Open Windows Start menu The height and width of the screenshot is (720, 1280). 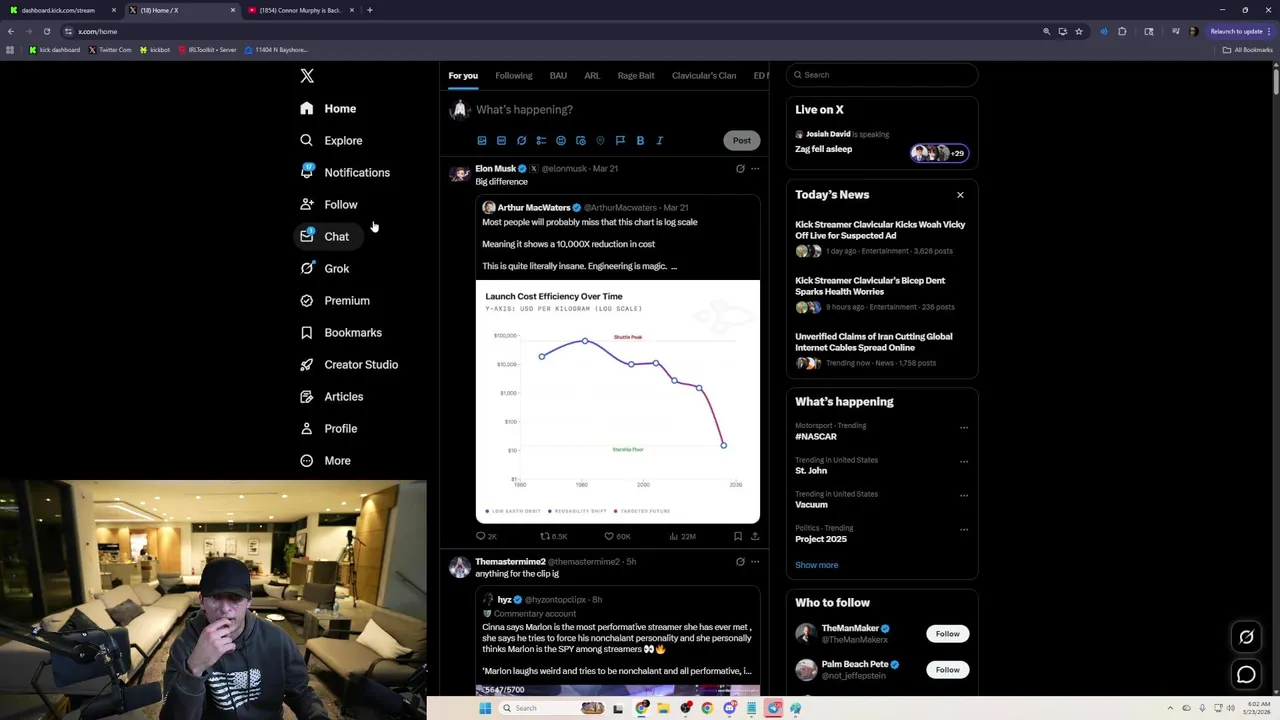[485, 708]
